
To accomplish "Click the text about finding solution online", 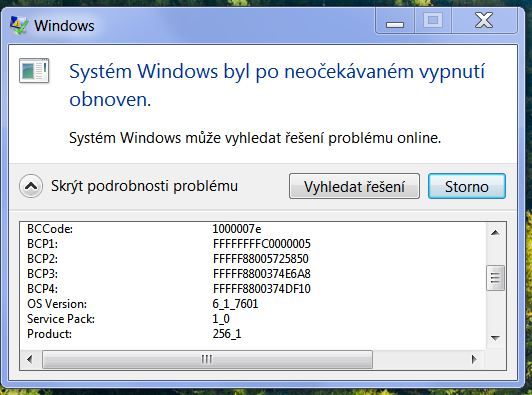I will (255, 138).
